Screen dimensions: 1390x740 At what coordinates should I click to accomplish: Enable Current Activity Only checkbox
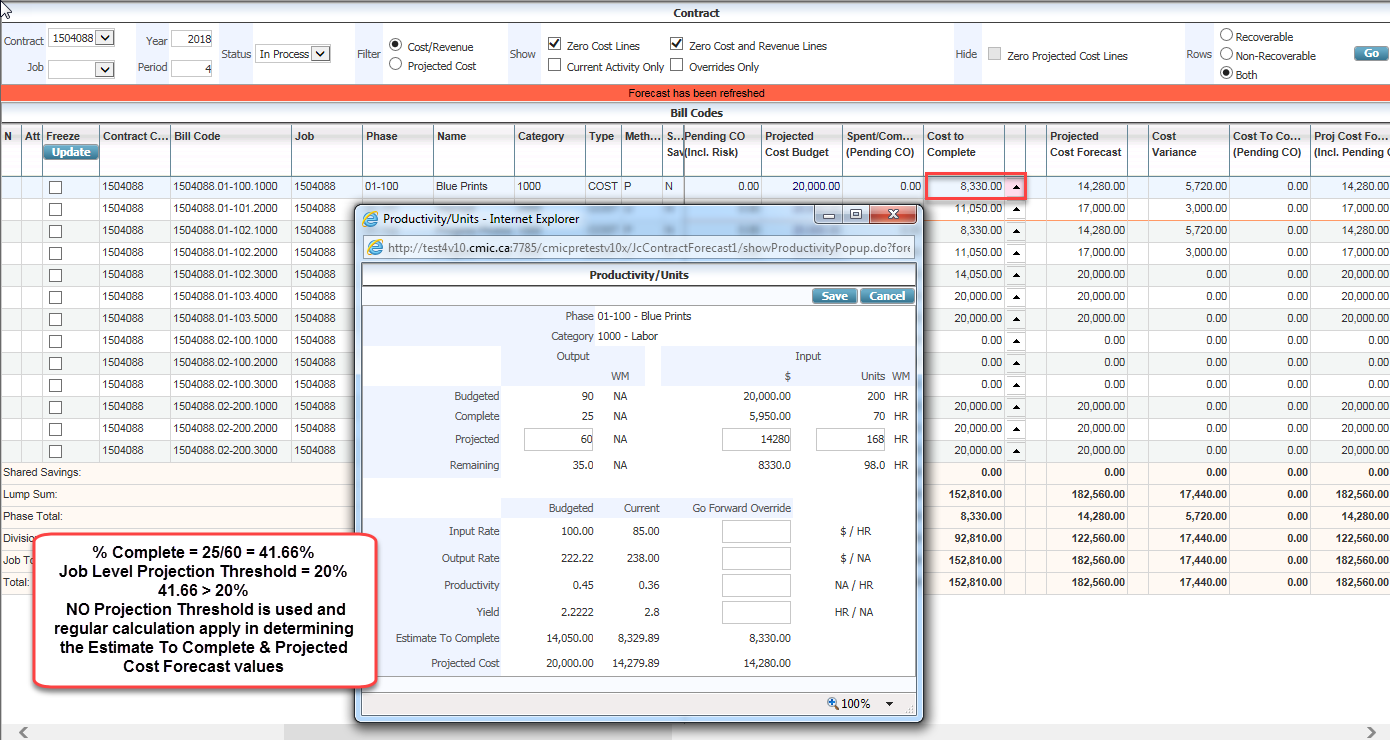click(555, 65)
